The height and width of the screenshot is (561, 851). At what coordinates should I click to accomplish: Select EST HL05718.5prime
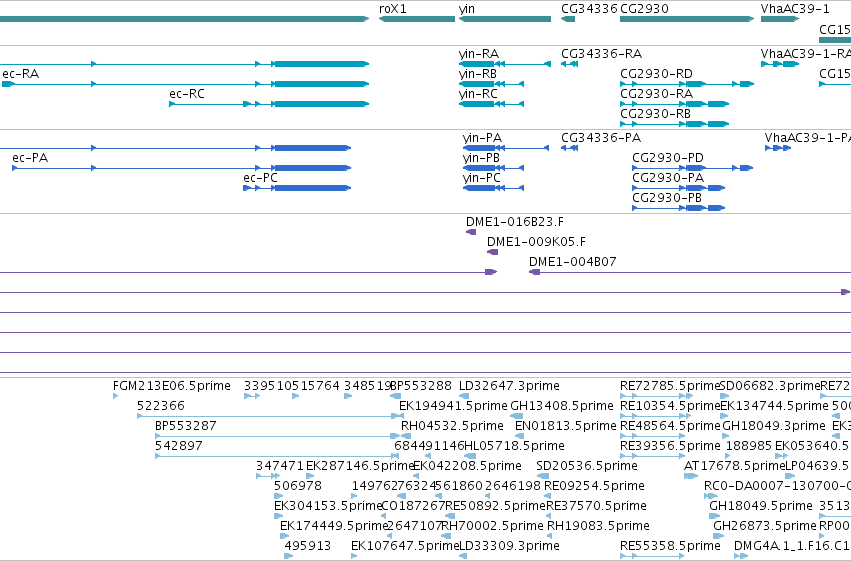[x=515, y=446]
